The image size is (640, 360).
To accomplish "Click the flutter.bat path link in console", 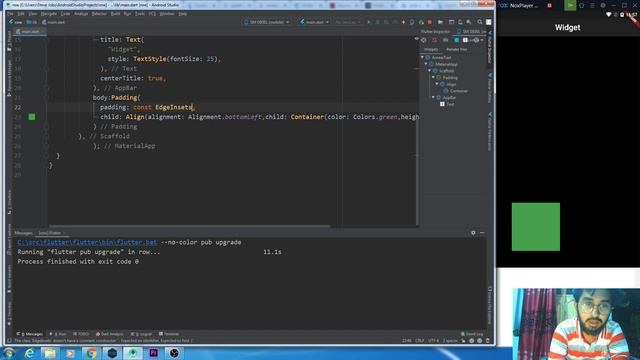I will (x=87, y=242).
